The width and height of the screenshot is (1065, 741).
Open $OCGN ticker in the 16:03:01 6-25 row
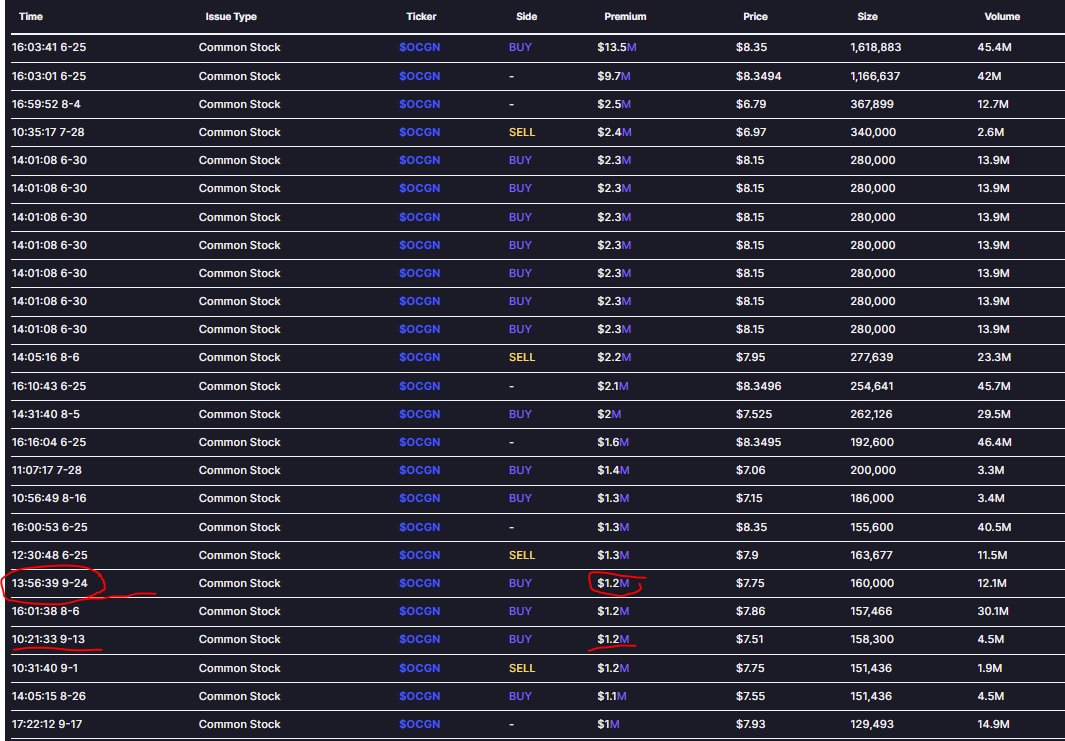coord(419,76)
